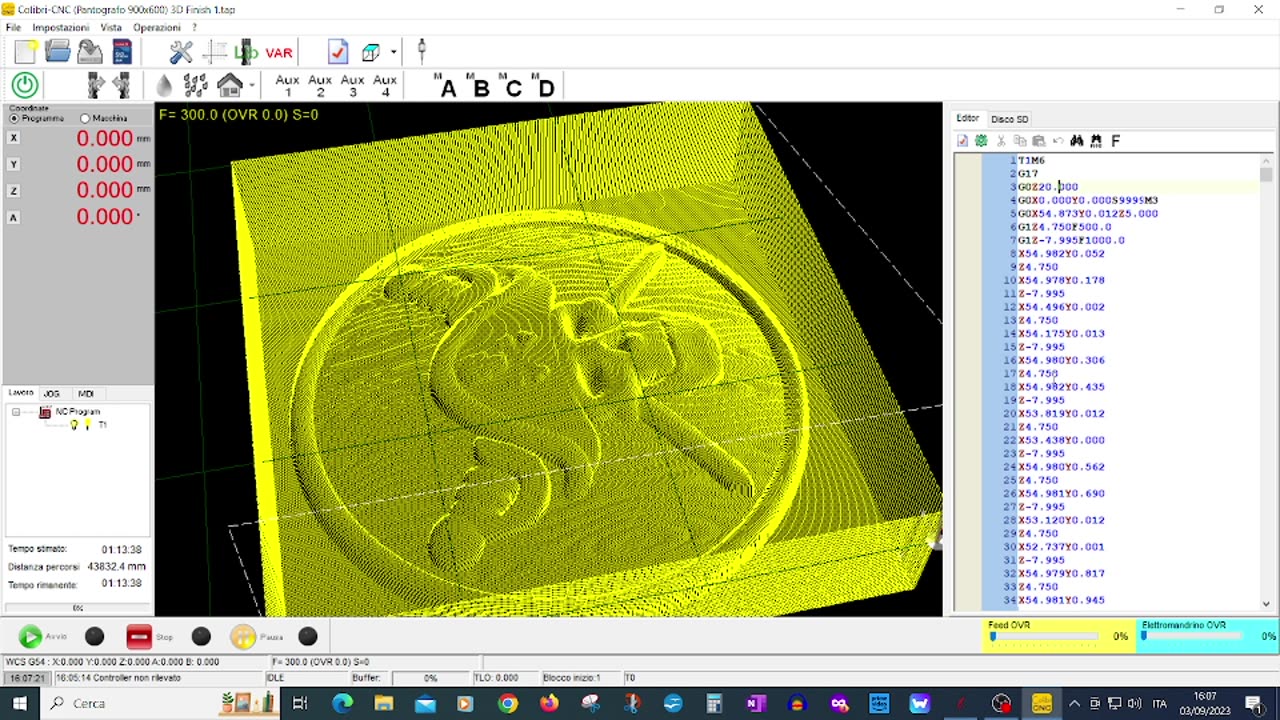The image size is (1280, 720).
Task: Switch to the JOG tab
Action: (x=52, y=393)
